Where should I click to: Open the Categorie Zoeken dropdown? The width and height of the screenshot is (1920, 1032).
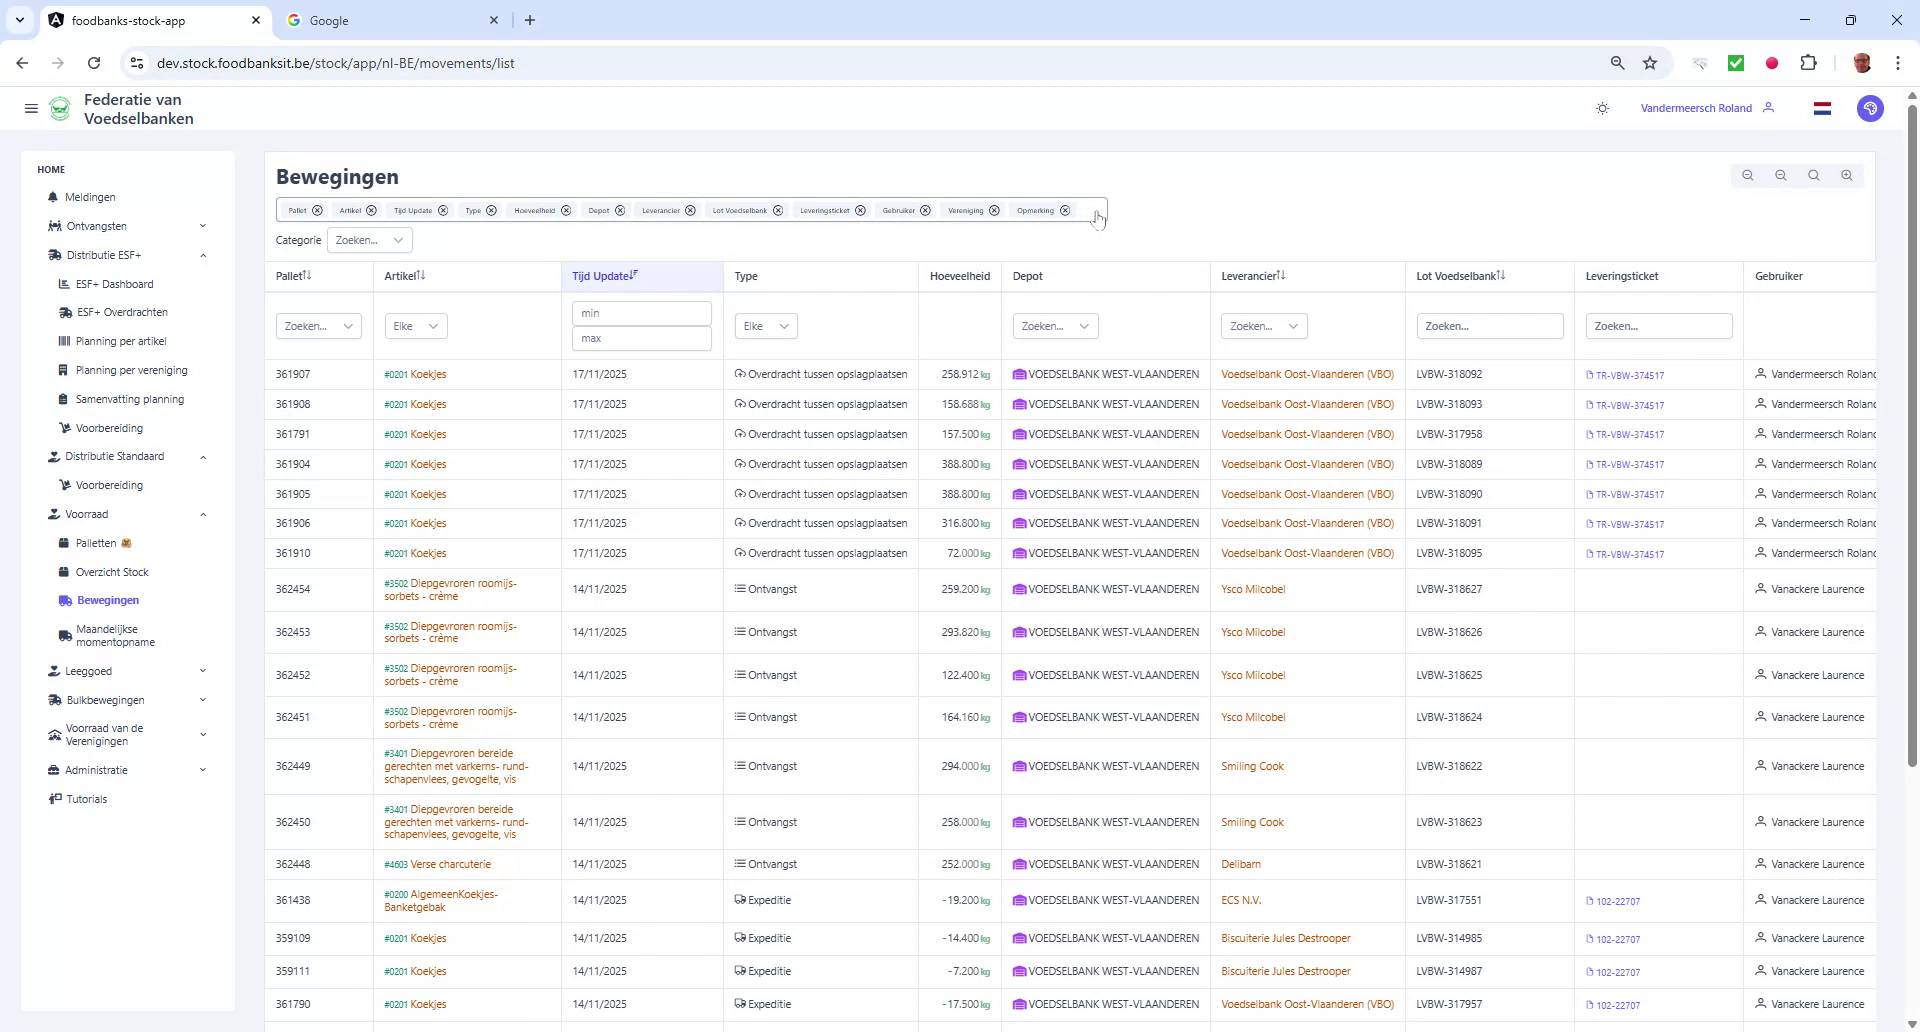[x=370, y=240]
